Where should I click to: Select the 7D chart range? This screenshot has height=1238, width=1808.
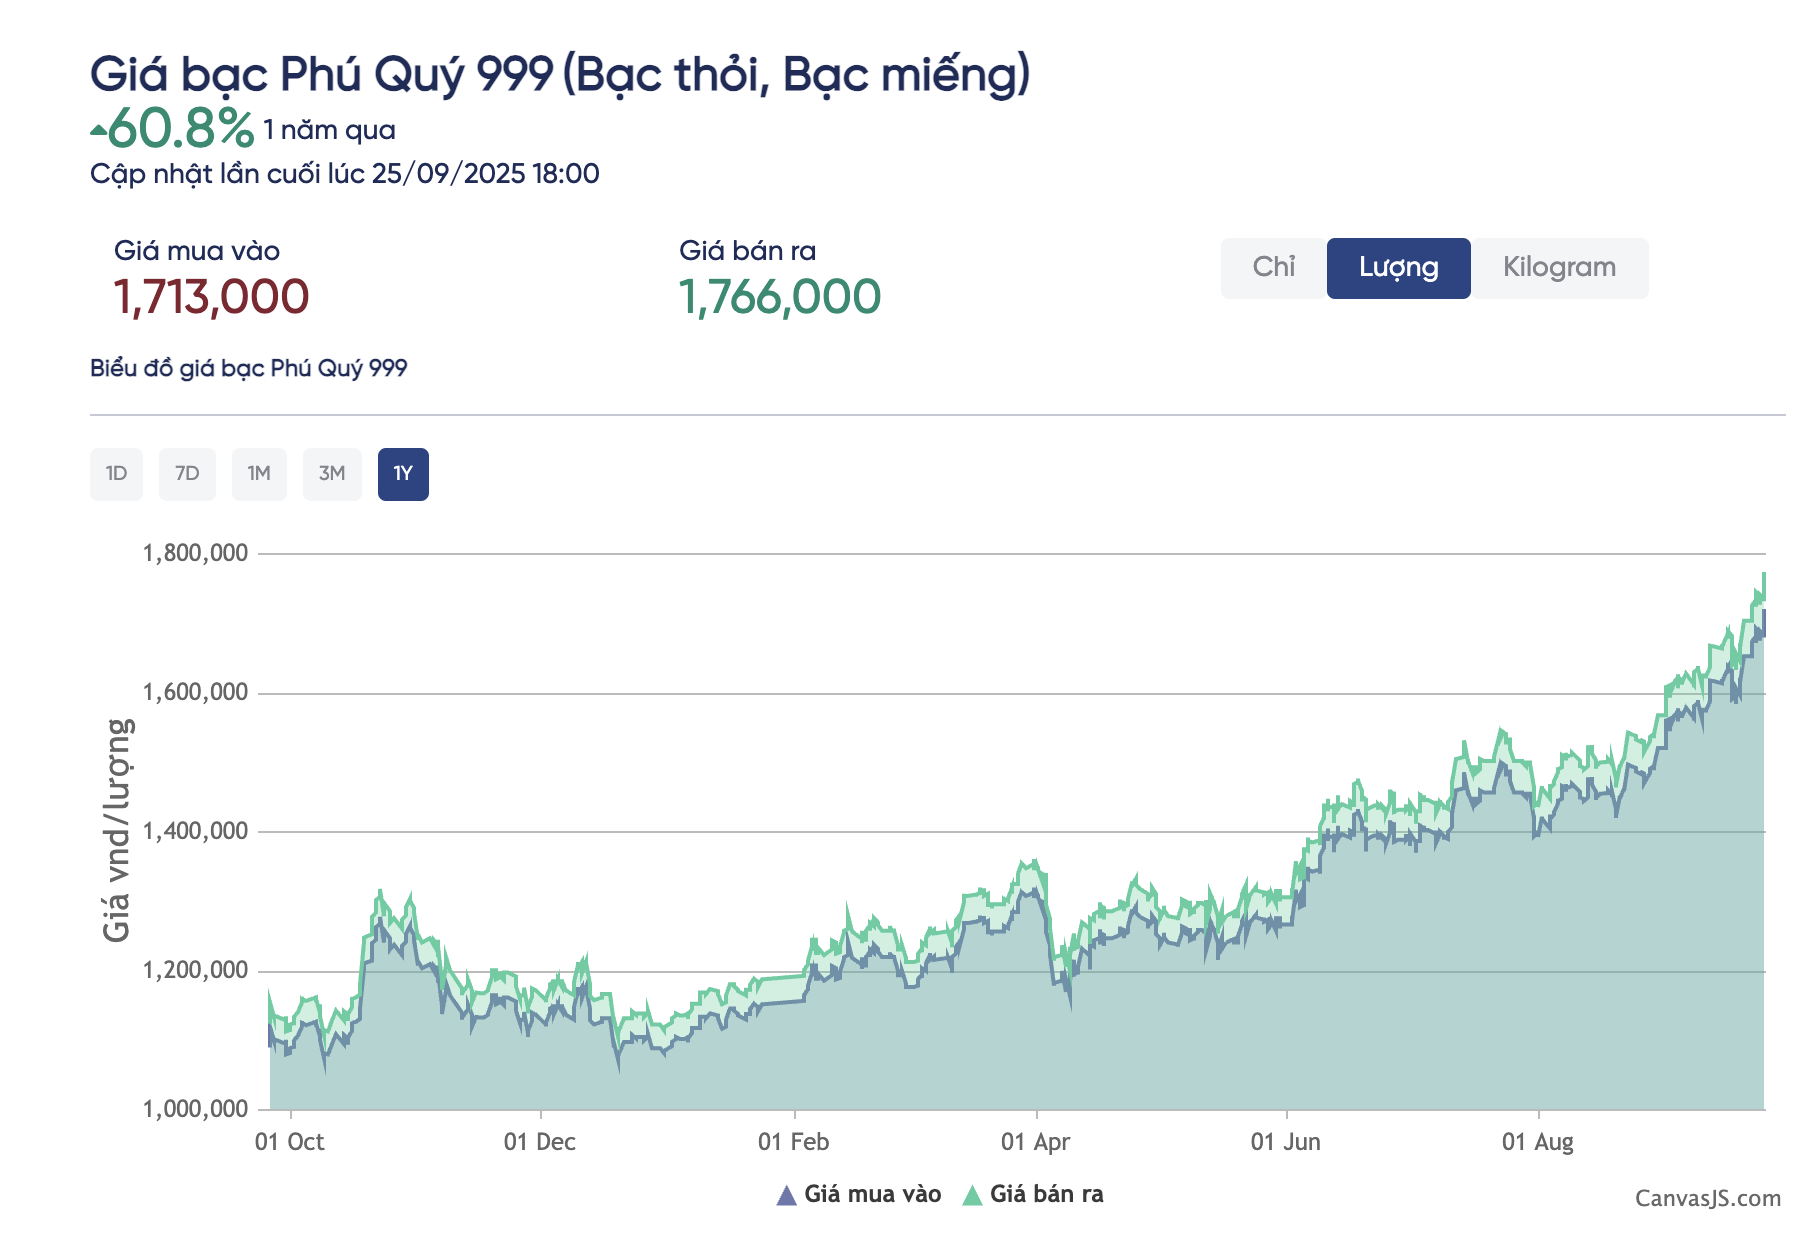[x=187, y=474]
